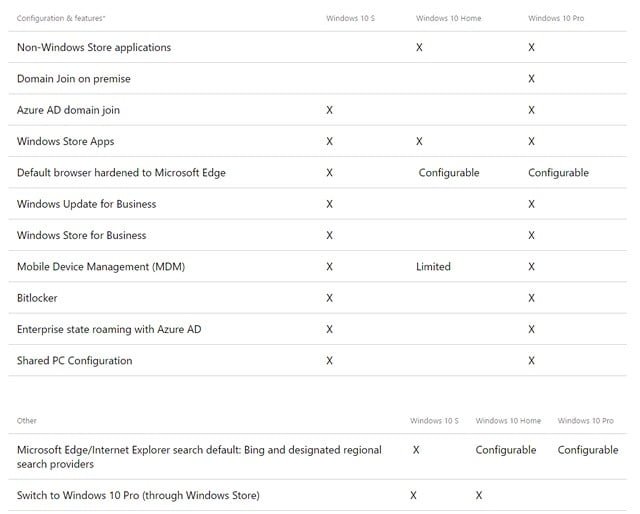Select the Switch to Windows 10 Pro row label

[x=138, y=495]
